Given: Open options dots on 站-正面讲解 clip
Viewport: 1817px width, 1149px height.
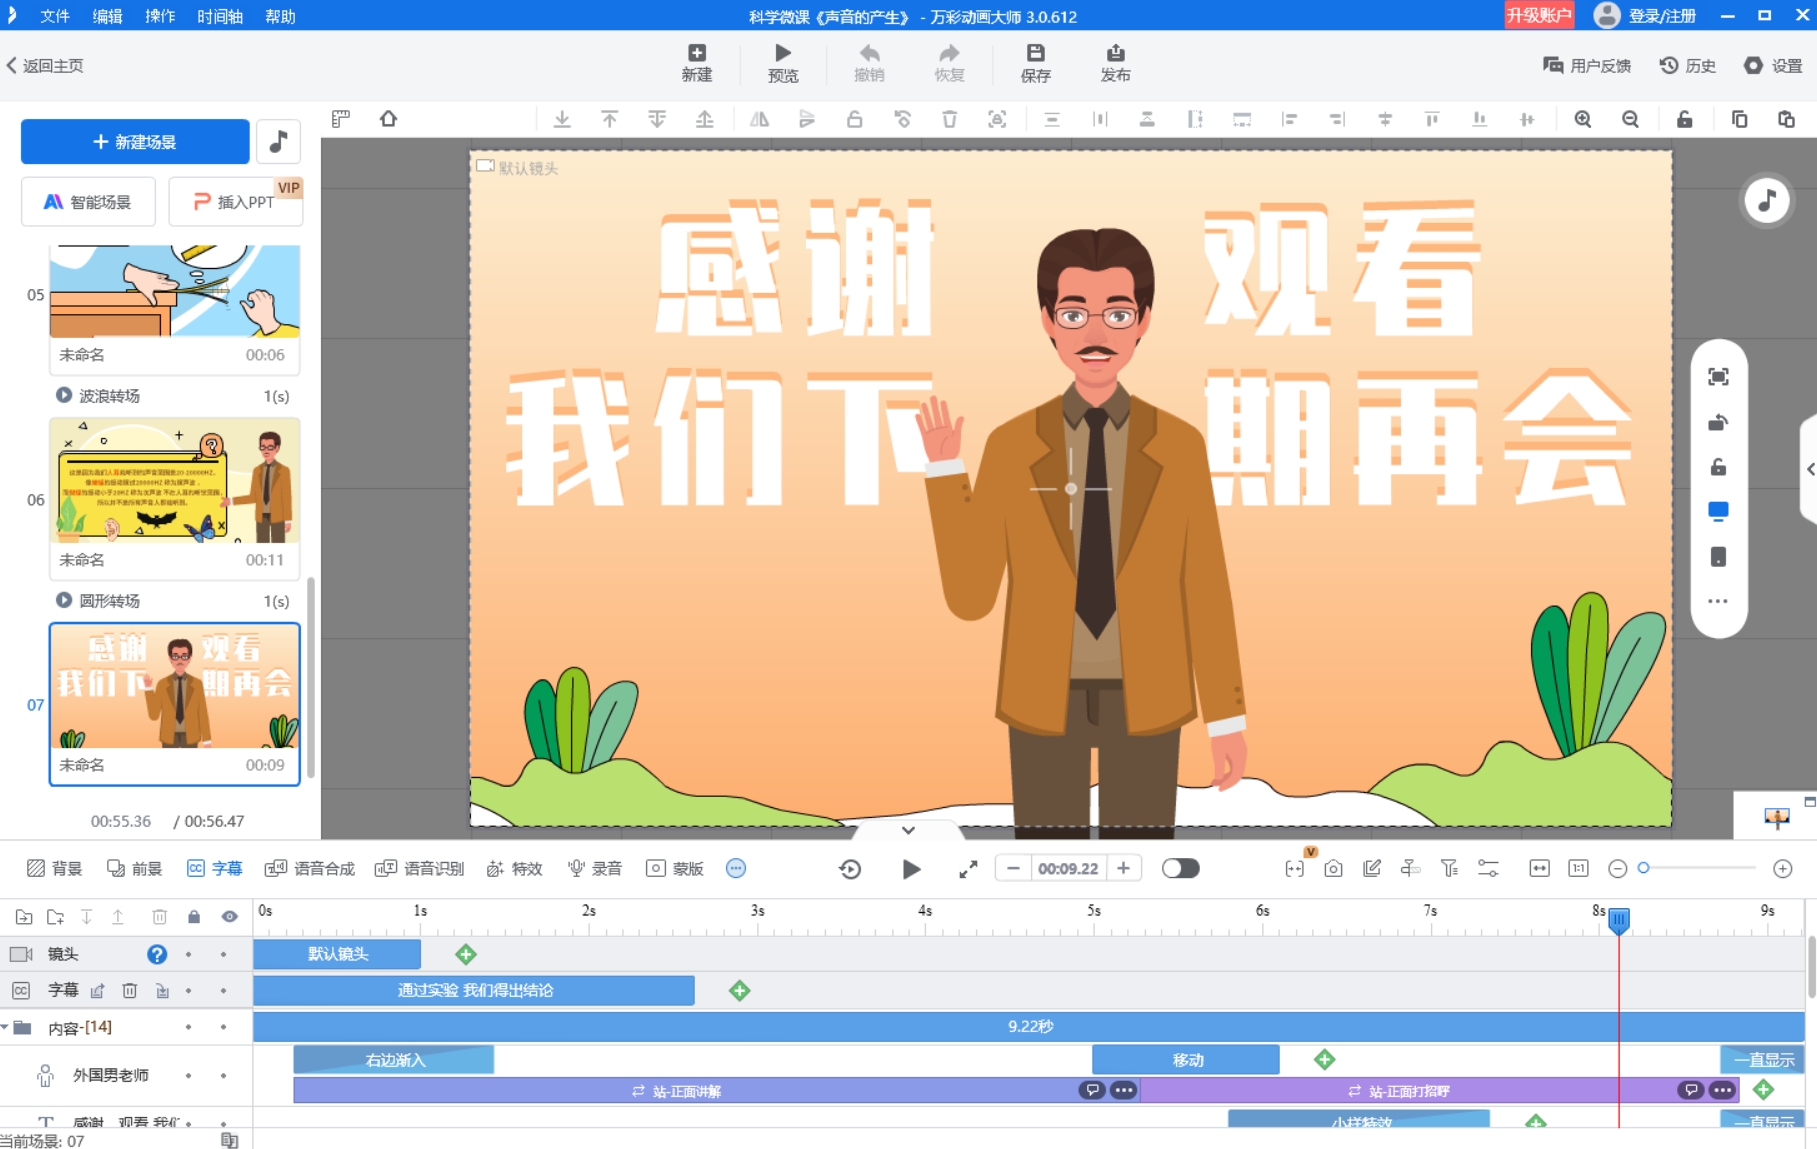Looking at the screenshot, I should tap(1124, 1090).
